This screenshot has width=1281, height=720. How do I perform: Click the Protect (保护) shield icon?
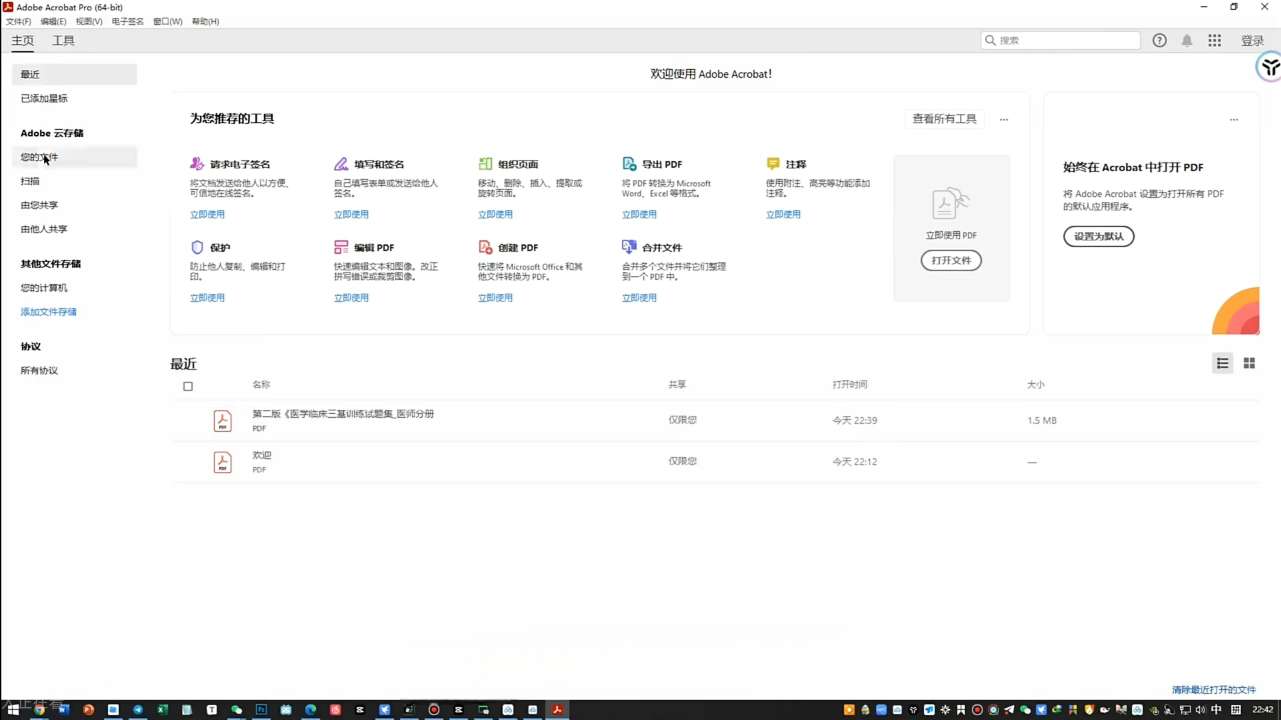pos(197,247)
